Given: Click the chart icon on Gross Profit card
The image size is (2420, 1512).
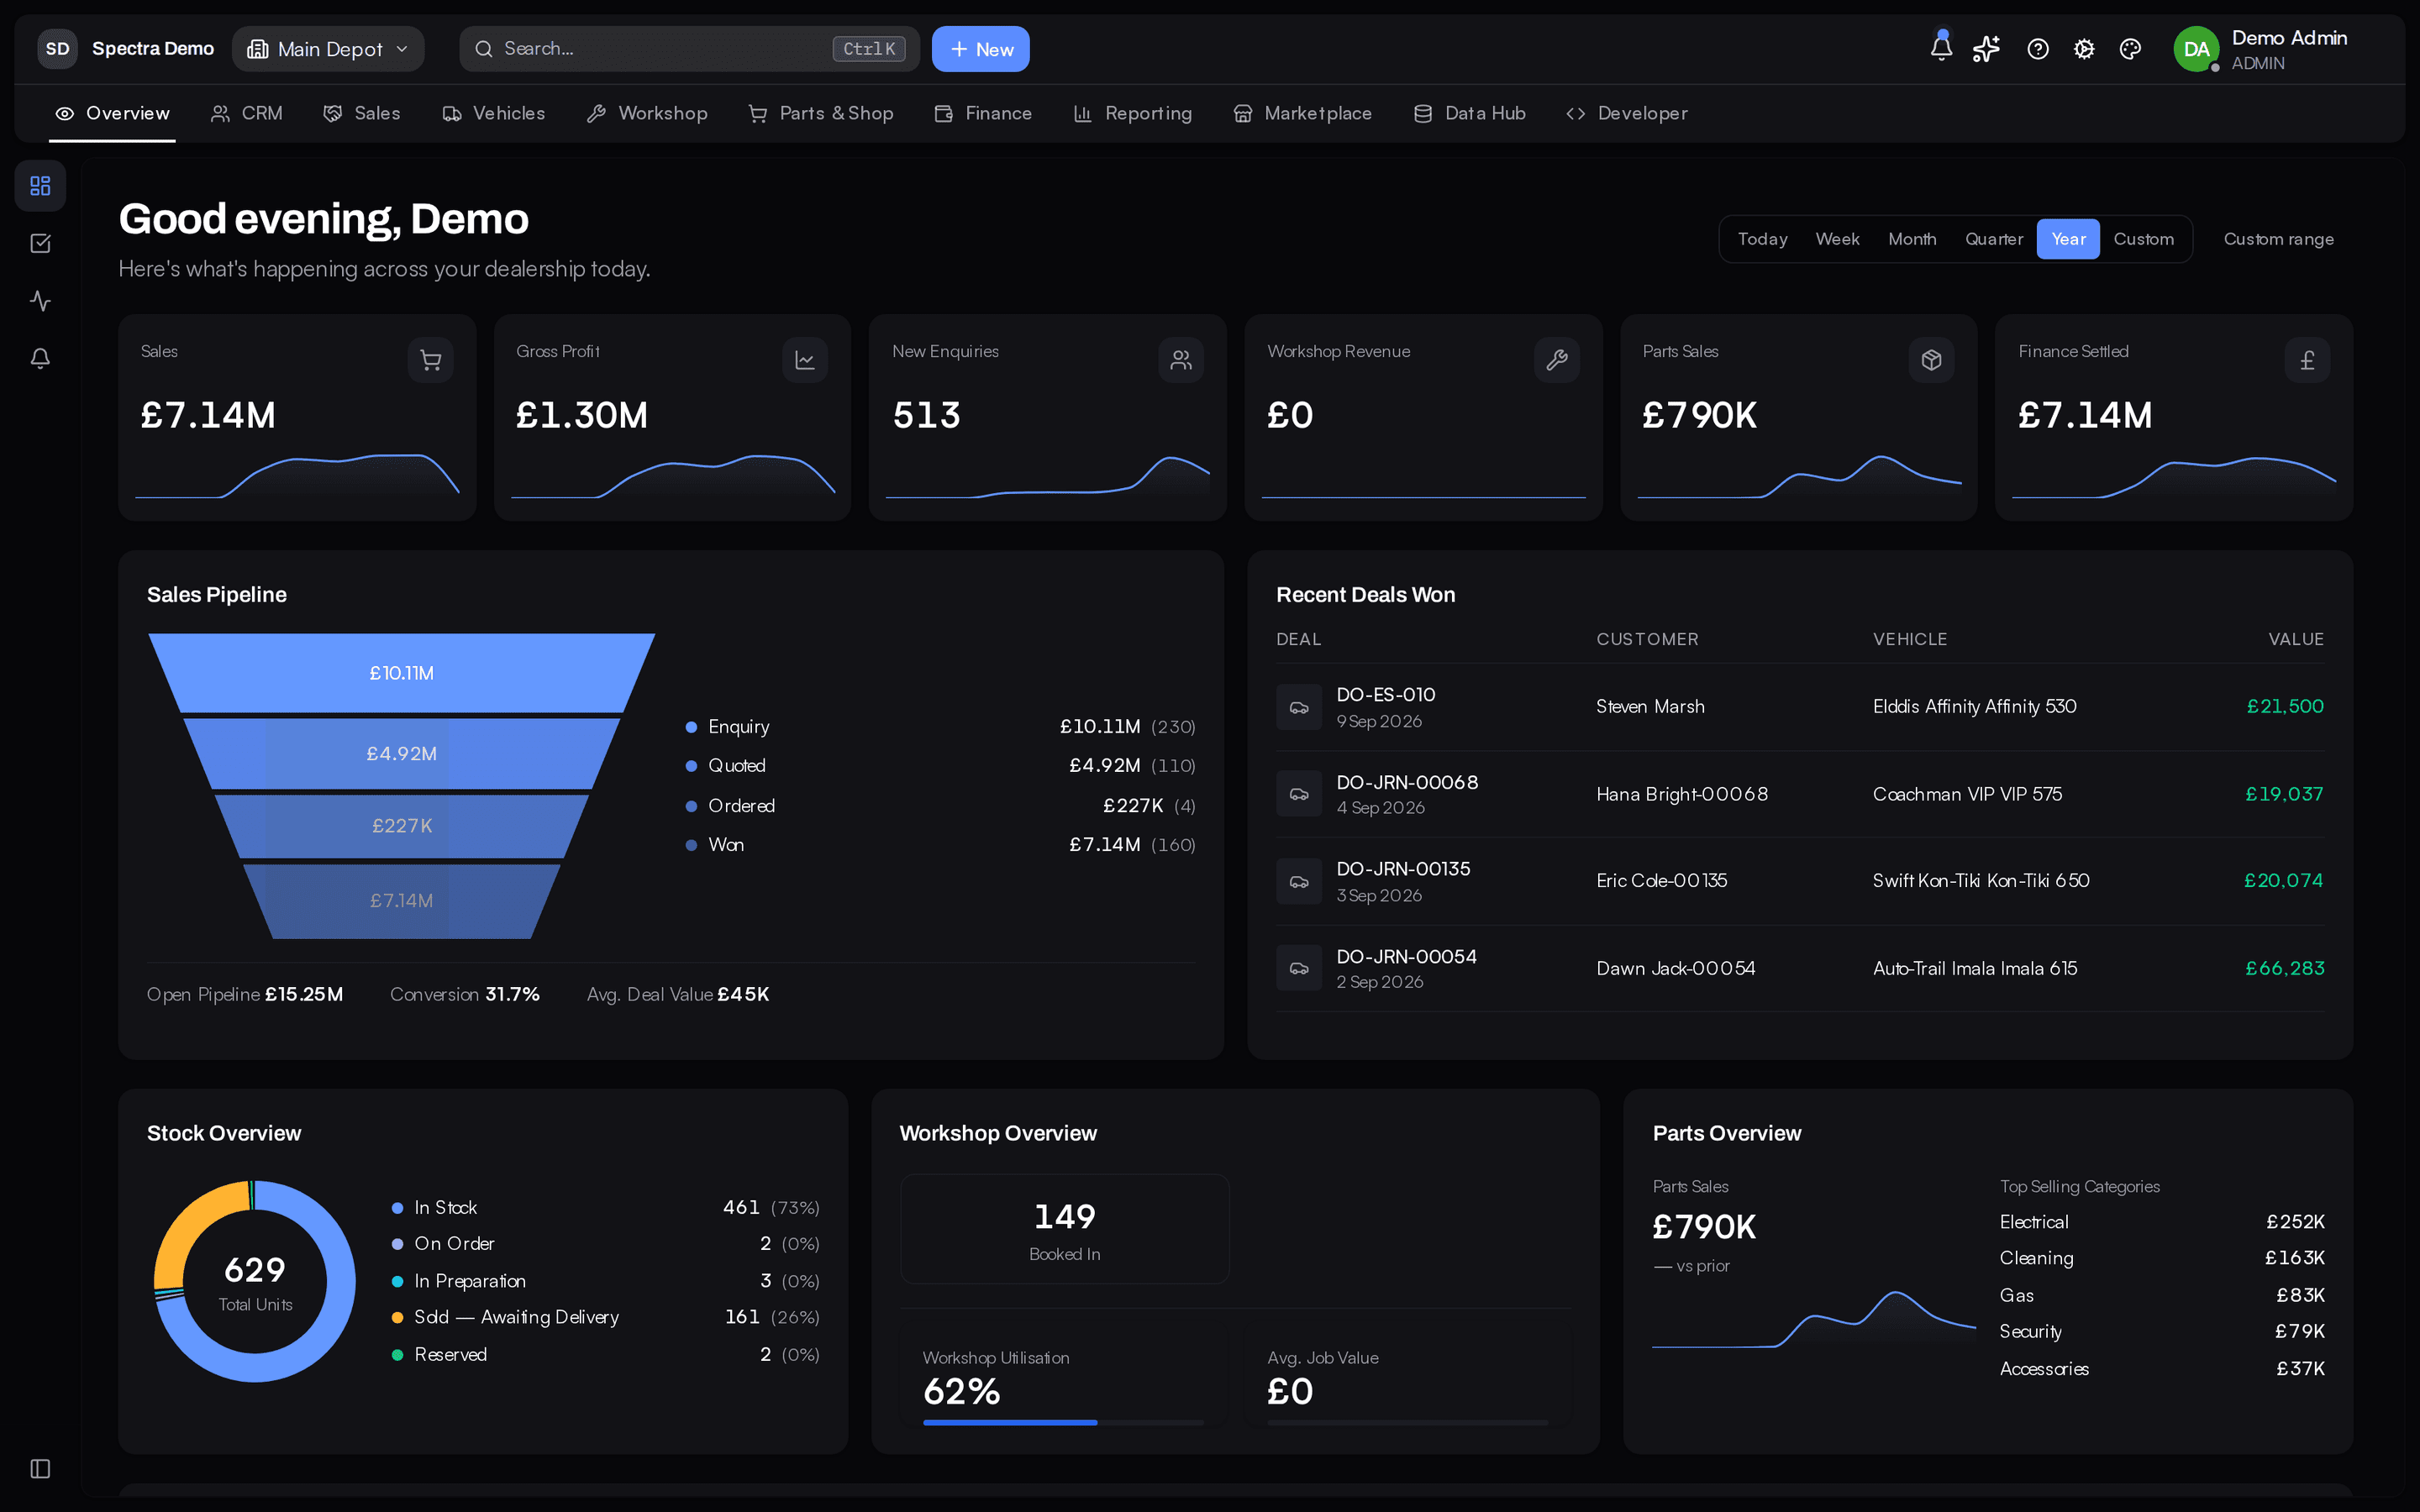Looking at the screenshot, I should tap(805, 360).
